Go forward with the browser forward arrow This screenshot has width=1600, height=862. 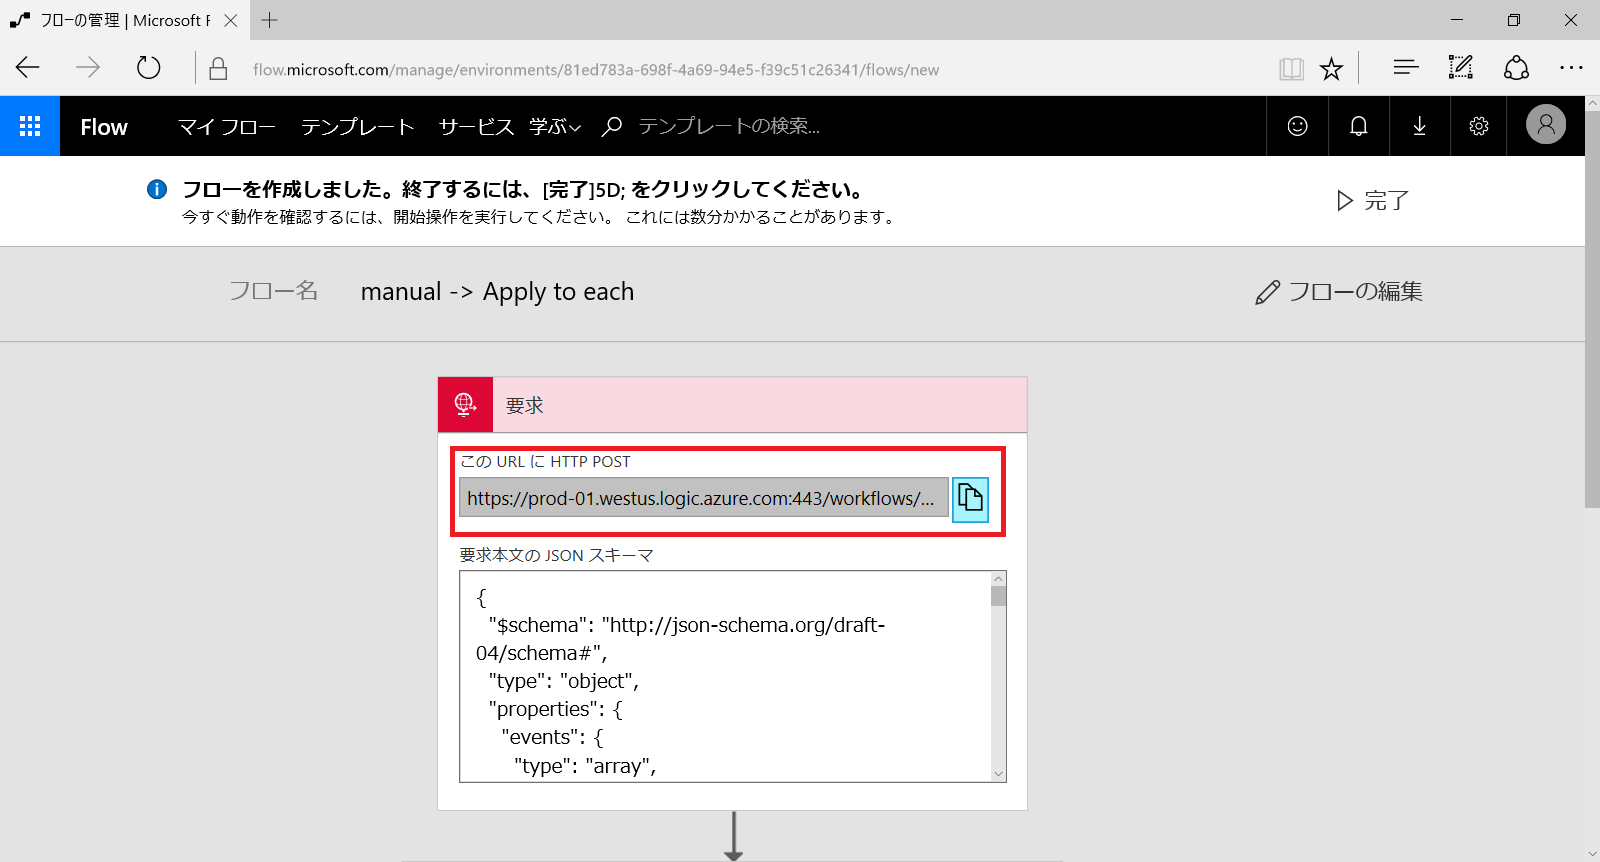(x=88, y=68)
